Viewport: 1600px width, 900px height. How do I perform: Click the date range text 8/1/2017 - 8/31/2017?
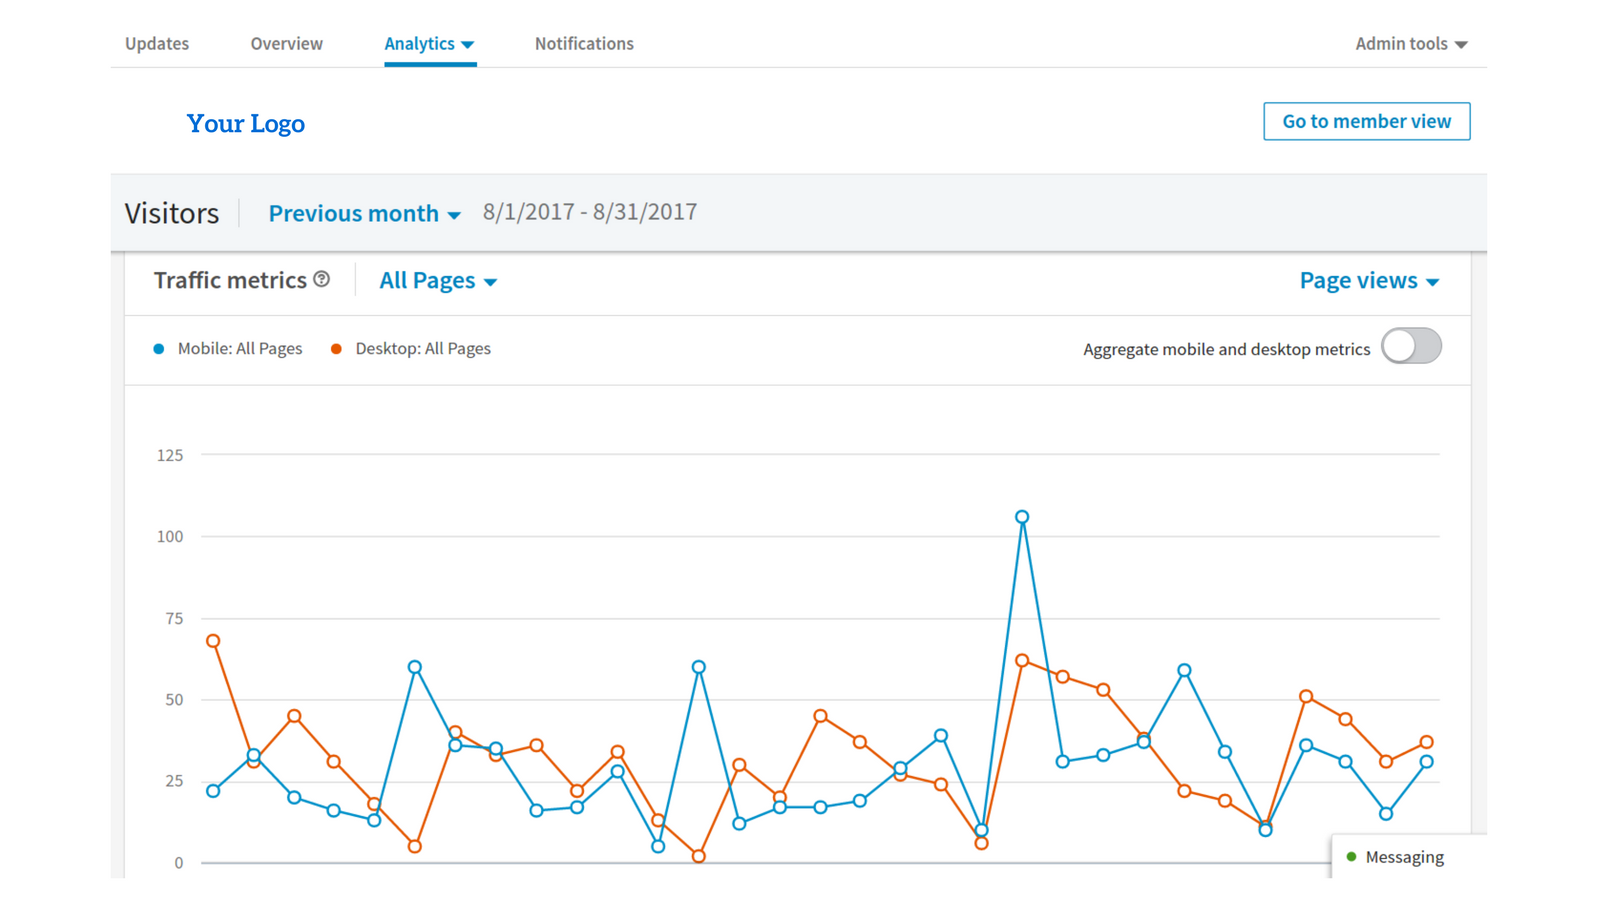coord(590,212)
